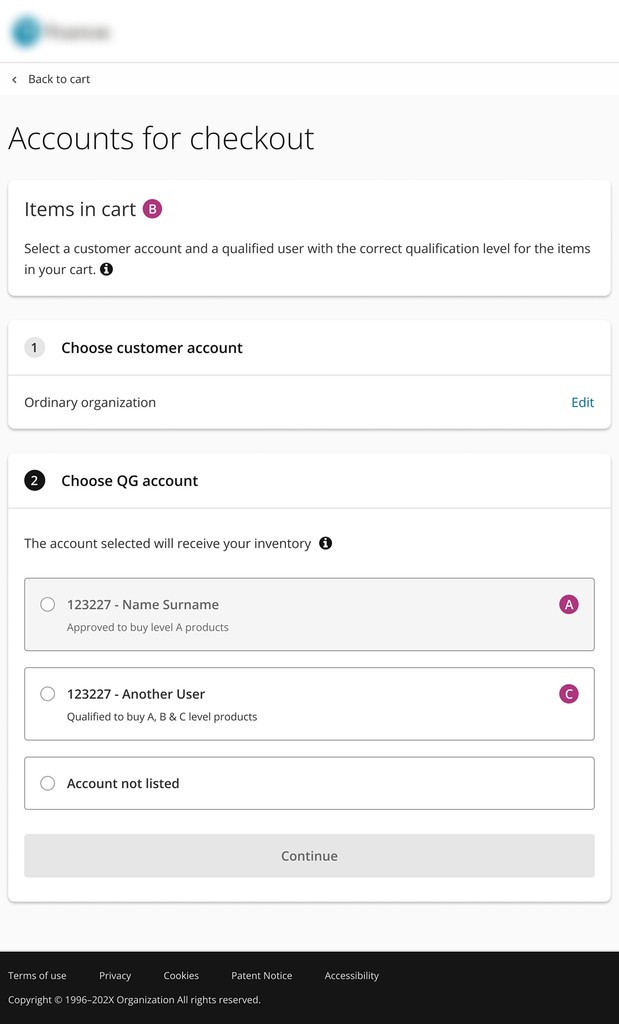Open the Cookies footer link
619x1024 pixels.
click(181, 975)
